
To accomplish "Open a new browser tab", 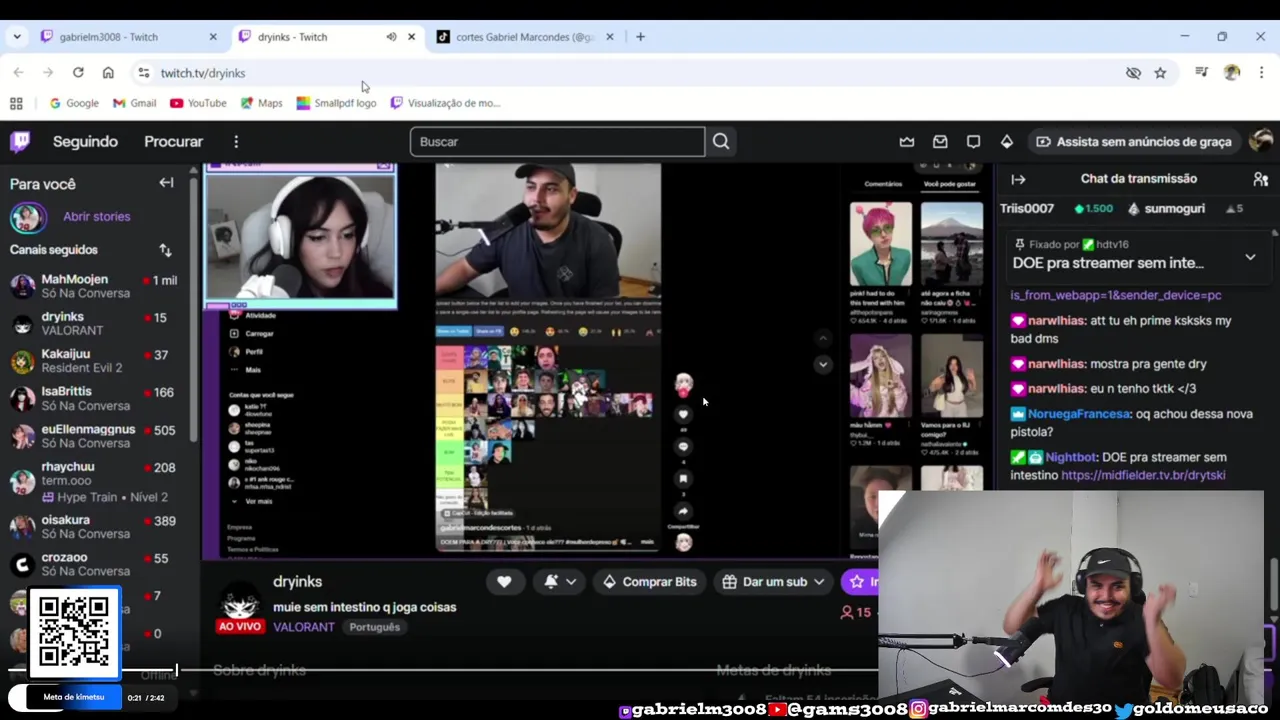I will 640,37.
